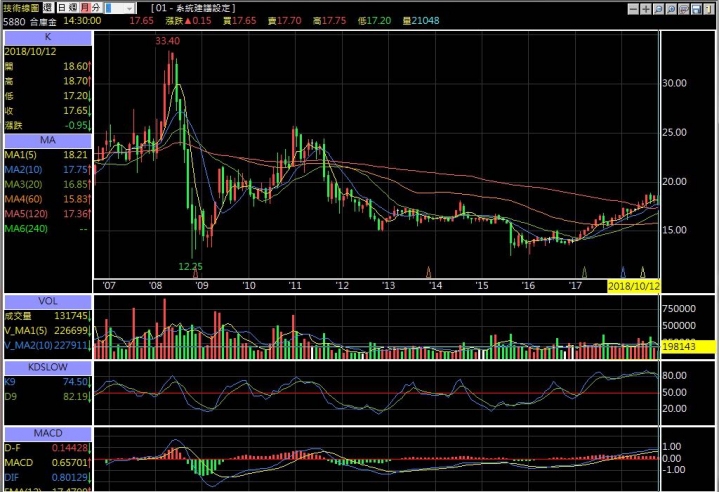
Task: Click the 技術線圖 title label
Action: point(22,8)
